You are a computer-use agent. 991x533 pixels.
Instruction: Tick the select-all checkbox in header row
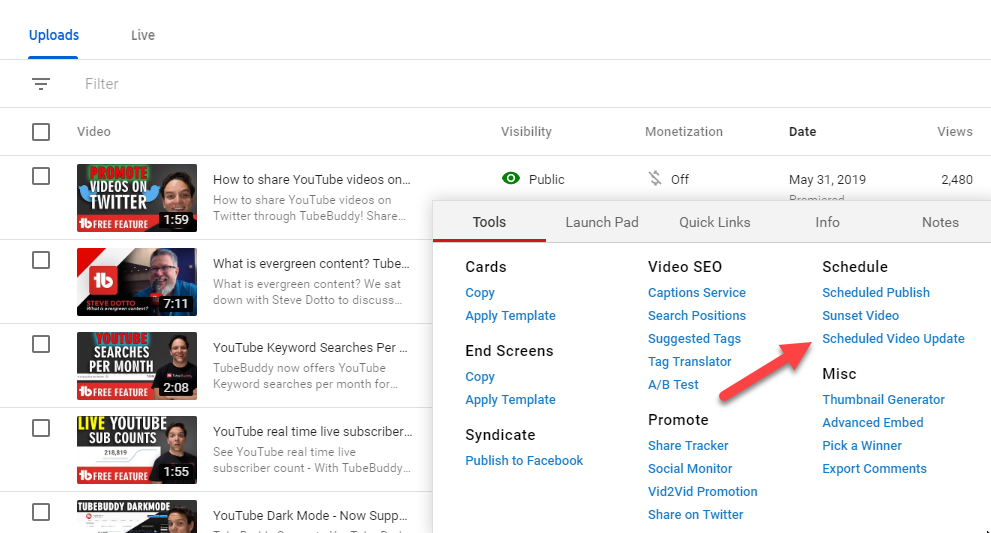[x=41, y=132]
